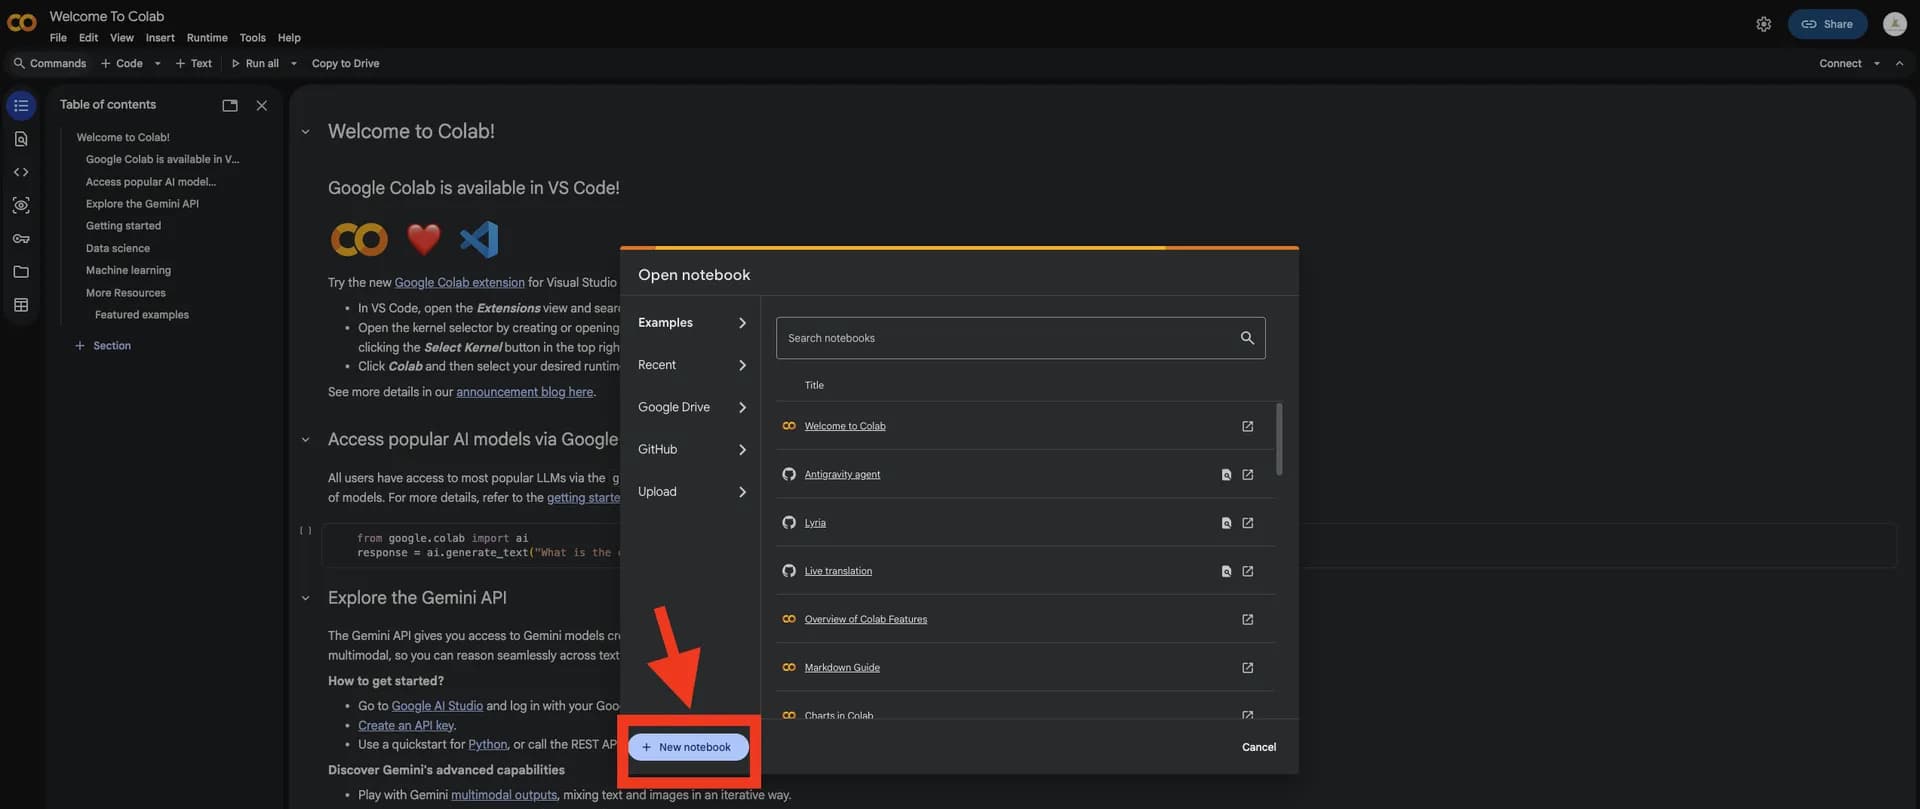Switch to the Google Drive tab
The image size is (1920, 809).
click(691, 407)
